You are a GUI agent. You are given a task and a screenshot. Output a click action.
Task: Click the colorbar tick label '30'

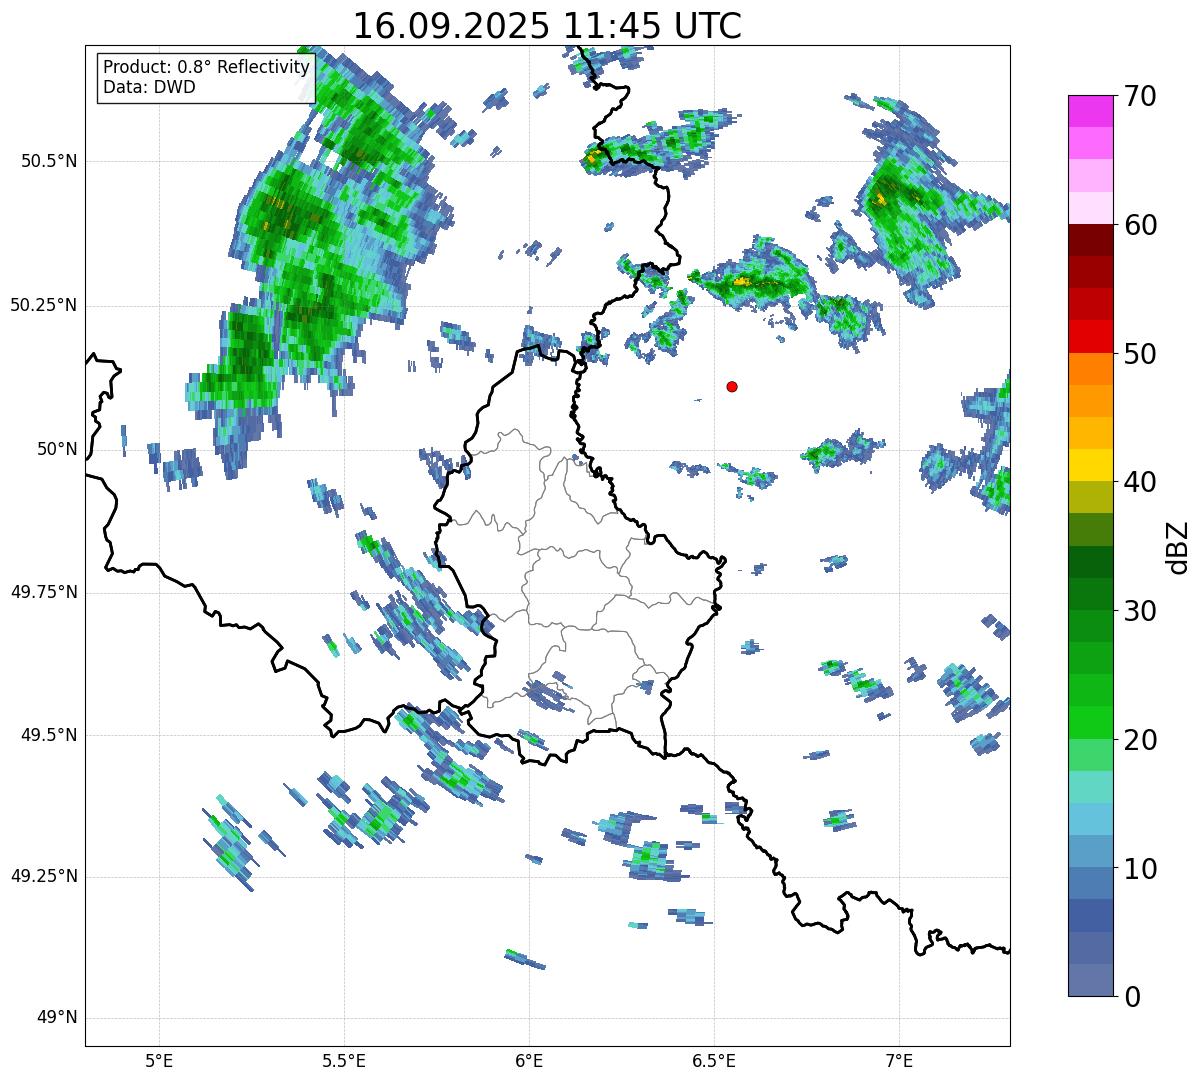tap(1139, 611)
